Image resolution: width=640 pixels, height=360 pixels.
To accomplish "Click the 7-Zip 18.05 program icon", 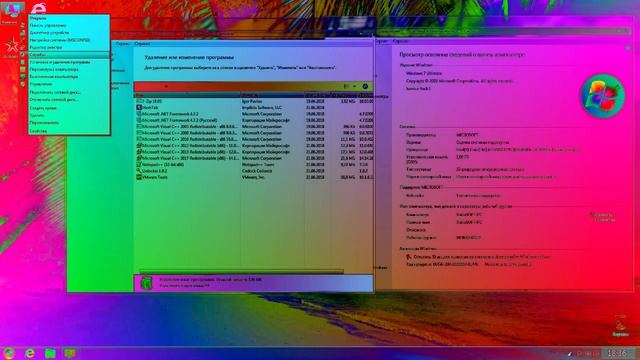I will click(x=139, y=101).
